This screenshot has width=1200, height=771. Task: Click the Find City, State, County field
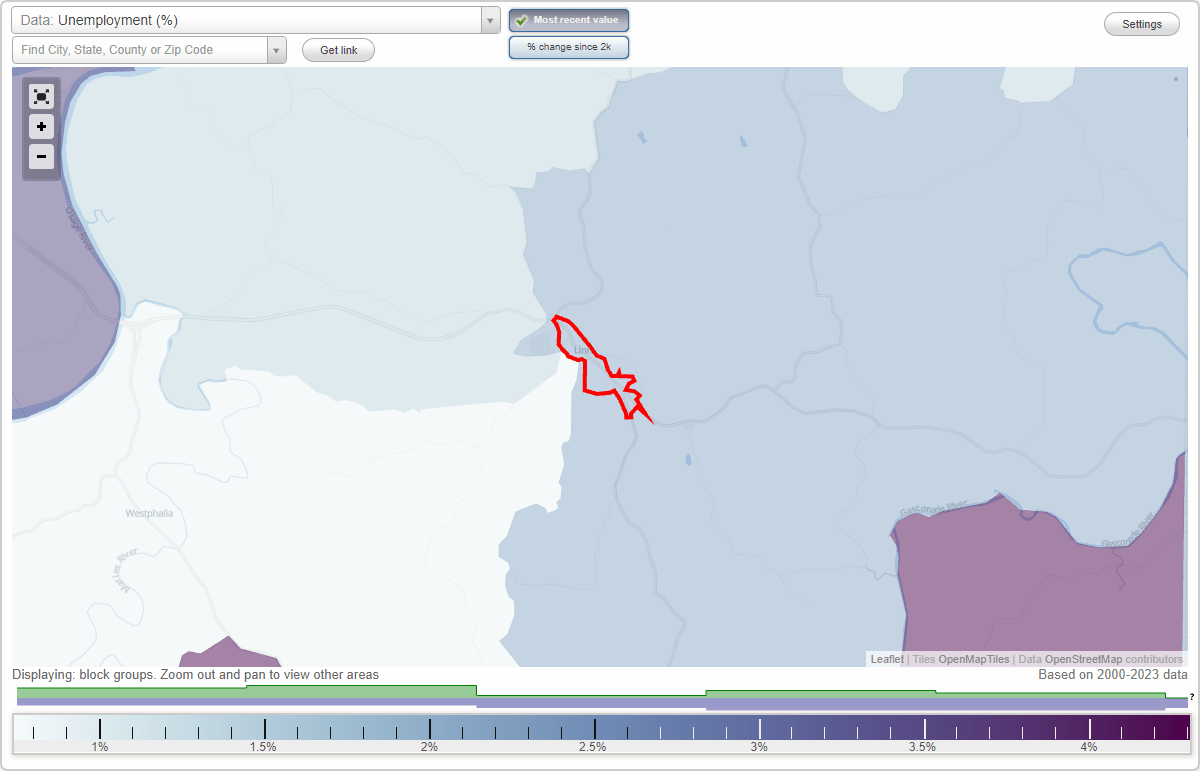click(x=140, y=50)
